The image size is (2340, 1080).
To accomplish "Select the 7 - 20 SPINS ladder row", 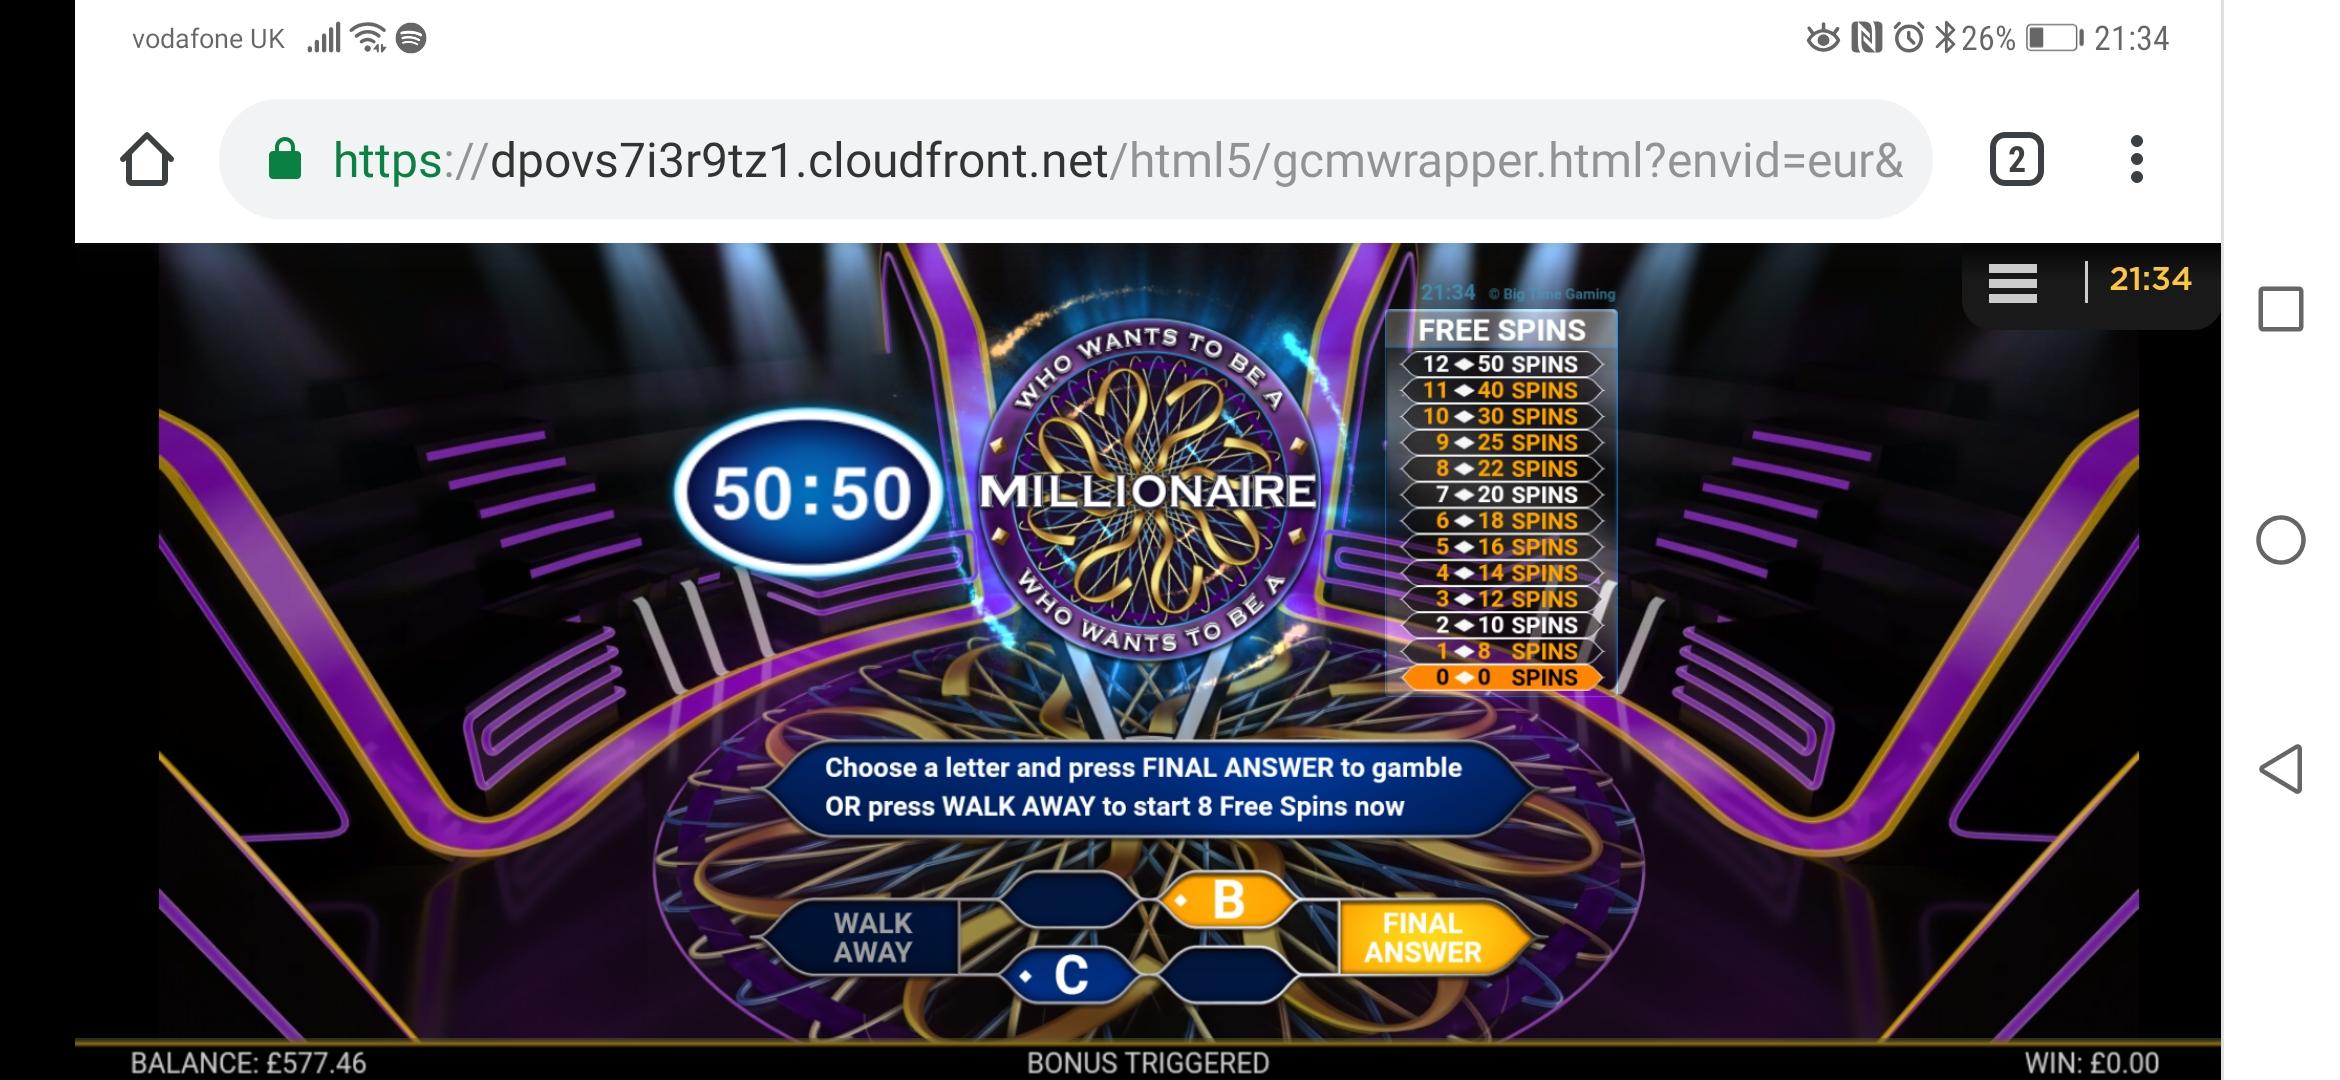I will coord(1500,494).
